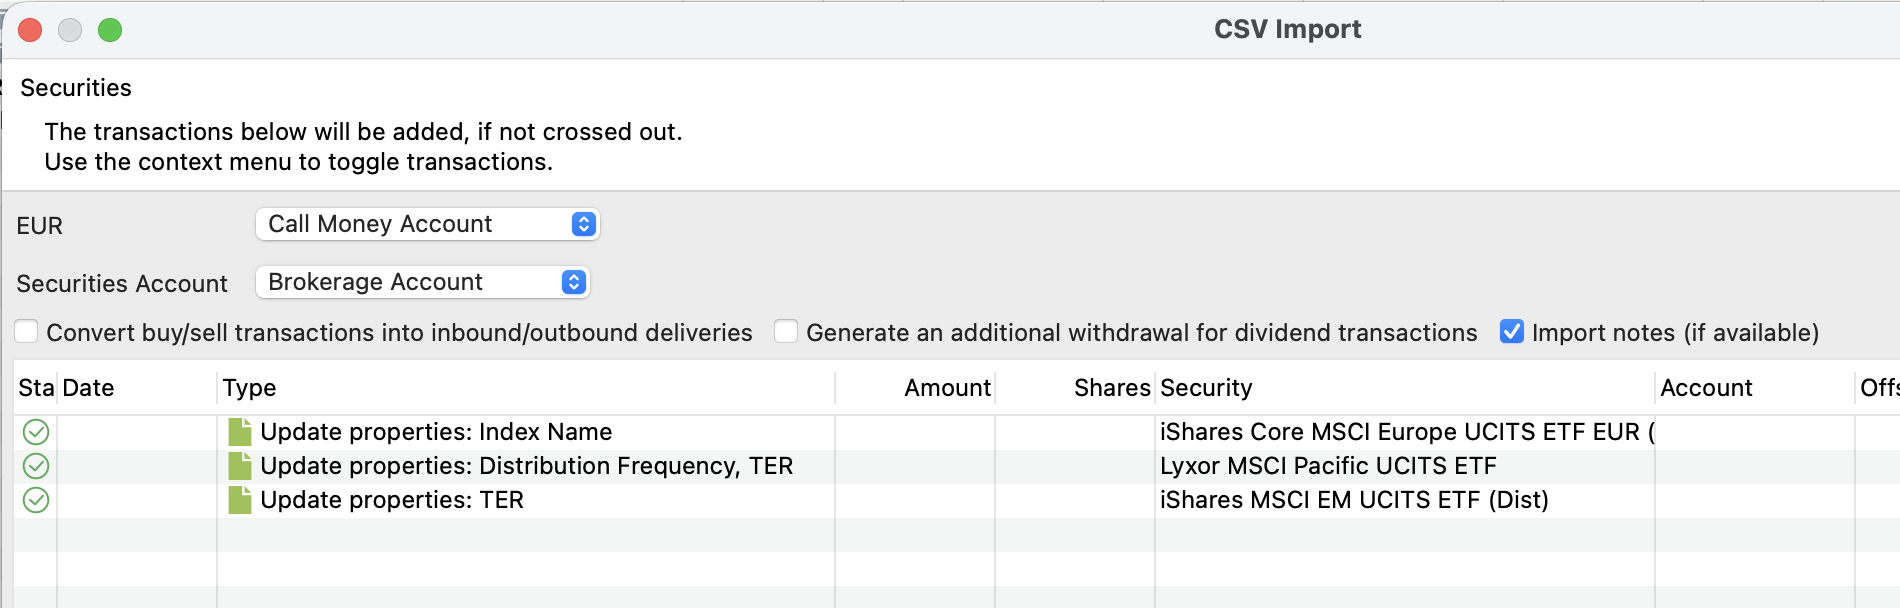Click status checkmark icon for TER row
This screenshot has height=608, width=1900.
[x=36, y=500]
